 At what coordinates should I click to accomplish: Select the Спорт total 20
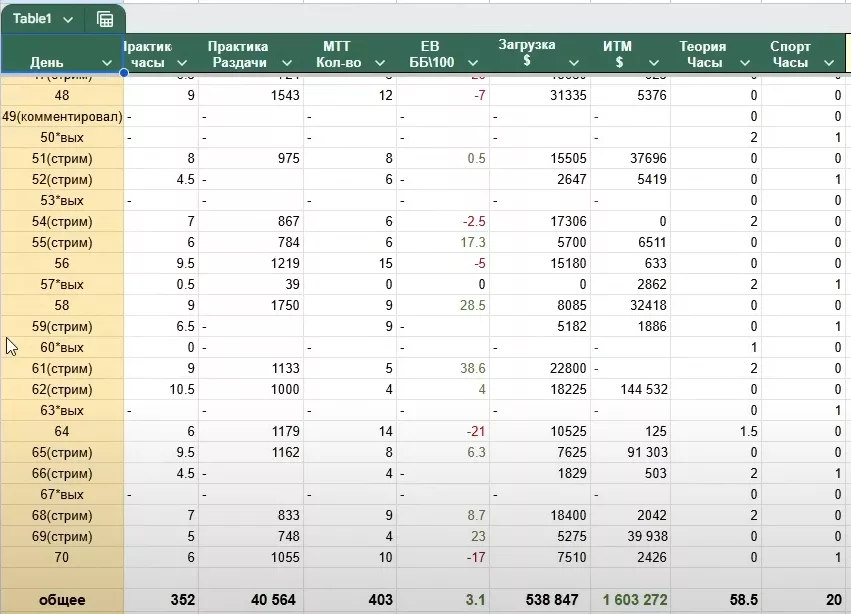click(x=834, y=600)
